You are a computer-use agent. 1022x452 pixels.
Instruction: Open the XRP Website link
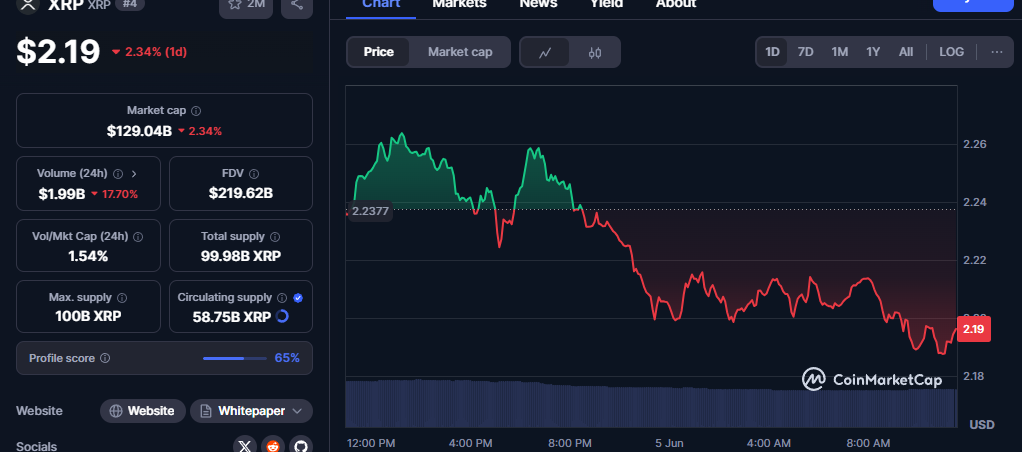click(143, 411)
